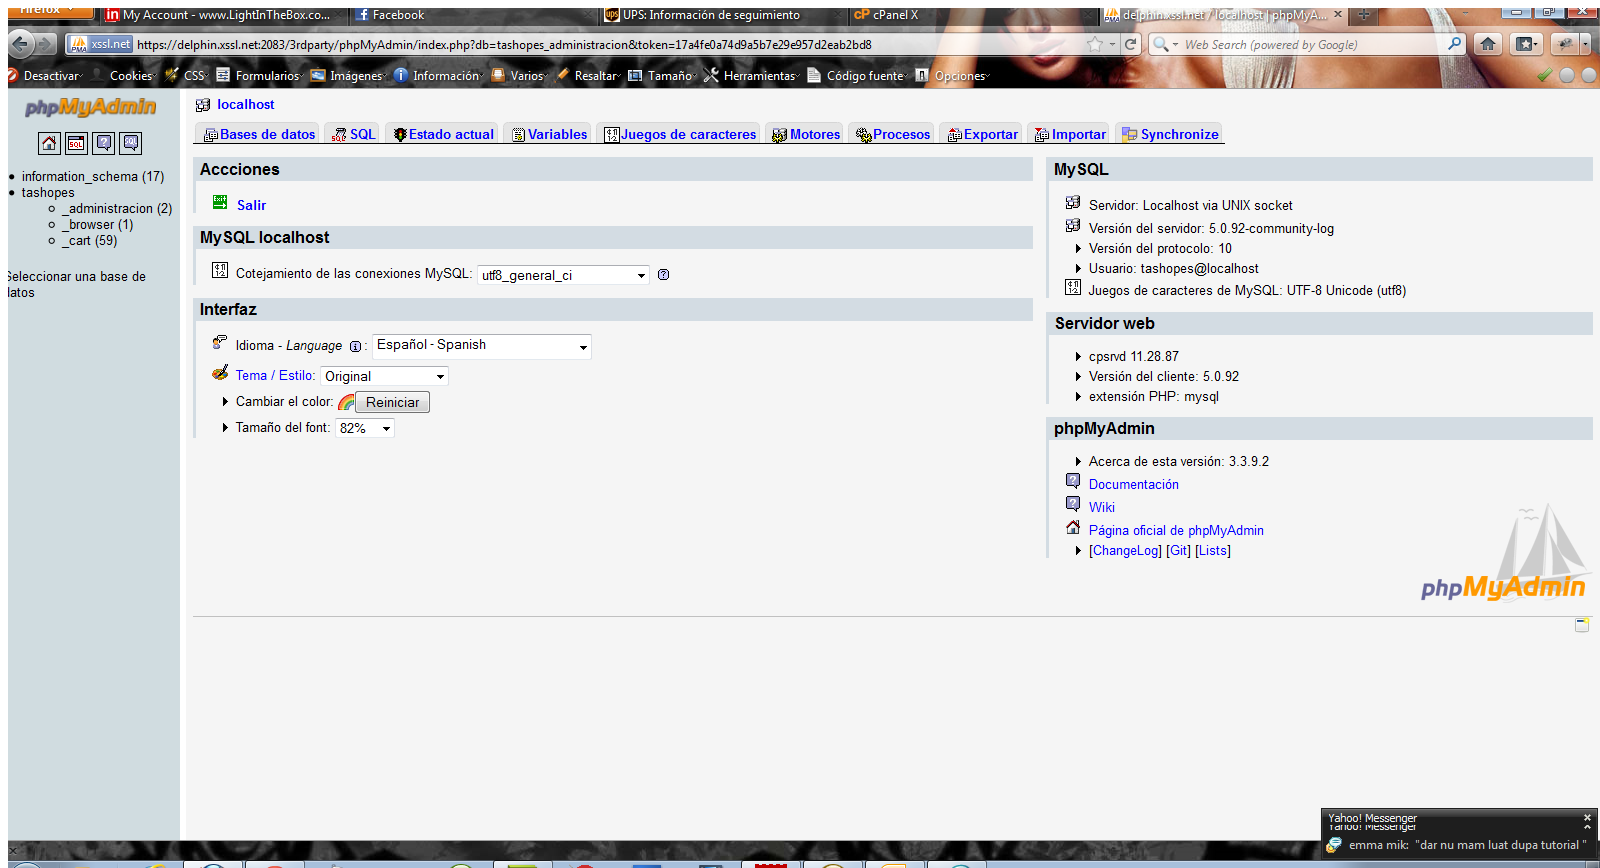The height and width of the screenshot is (868, 1600).
Task: Click the language info icon
Action: pyautogui.click(x=355, y=347)
